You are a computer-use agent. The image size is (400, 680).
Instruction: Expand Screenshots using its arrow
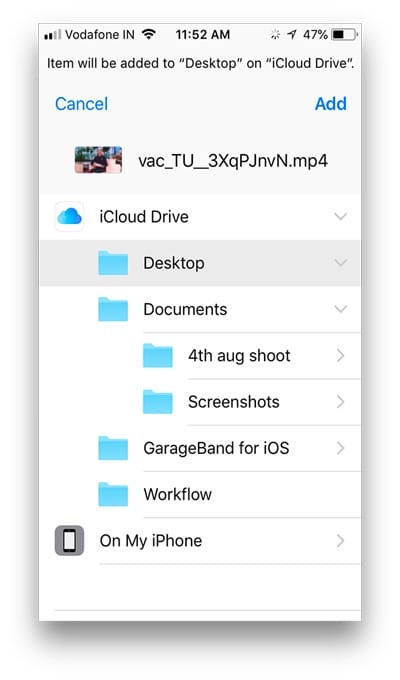(341, 402)
